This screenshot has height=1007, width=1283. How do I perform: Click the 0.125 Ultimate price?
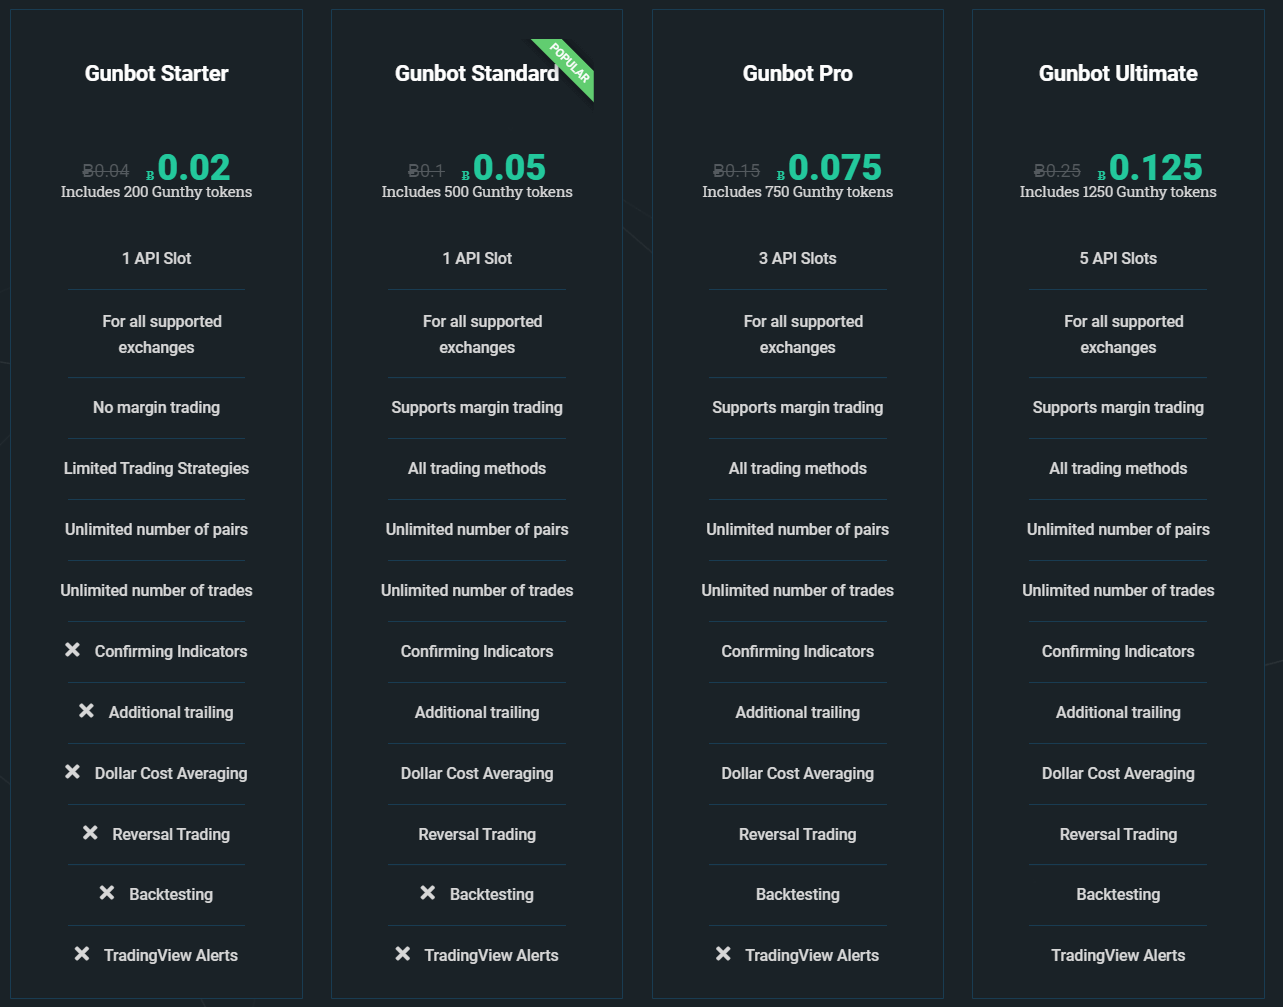1156,167
